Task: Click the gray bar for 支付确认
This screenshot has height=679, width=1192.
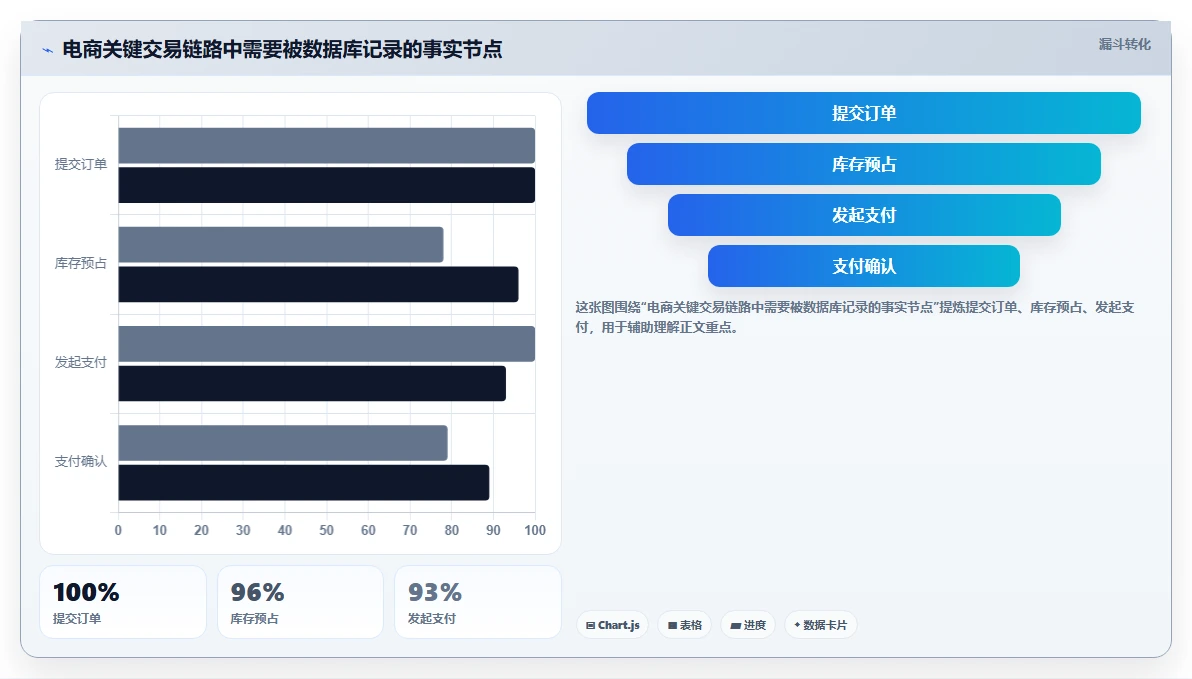Action: 283,443
